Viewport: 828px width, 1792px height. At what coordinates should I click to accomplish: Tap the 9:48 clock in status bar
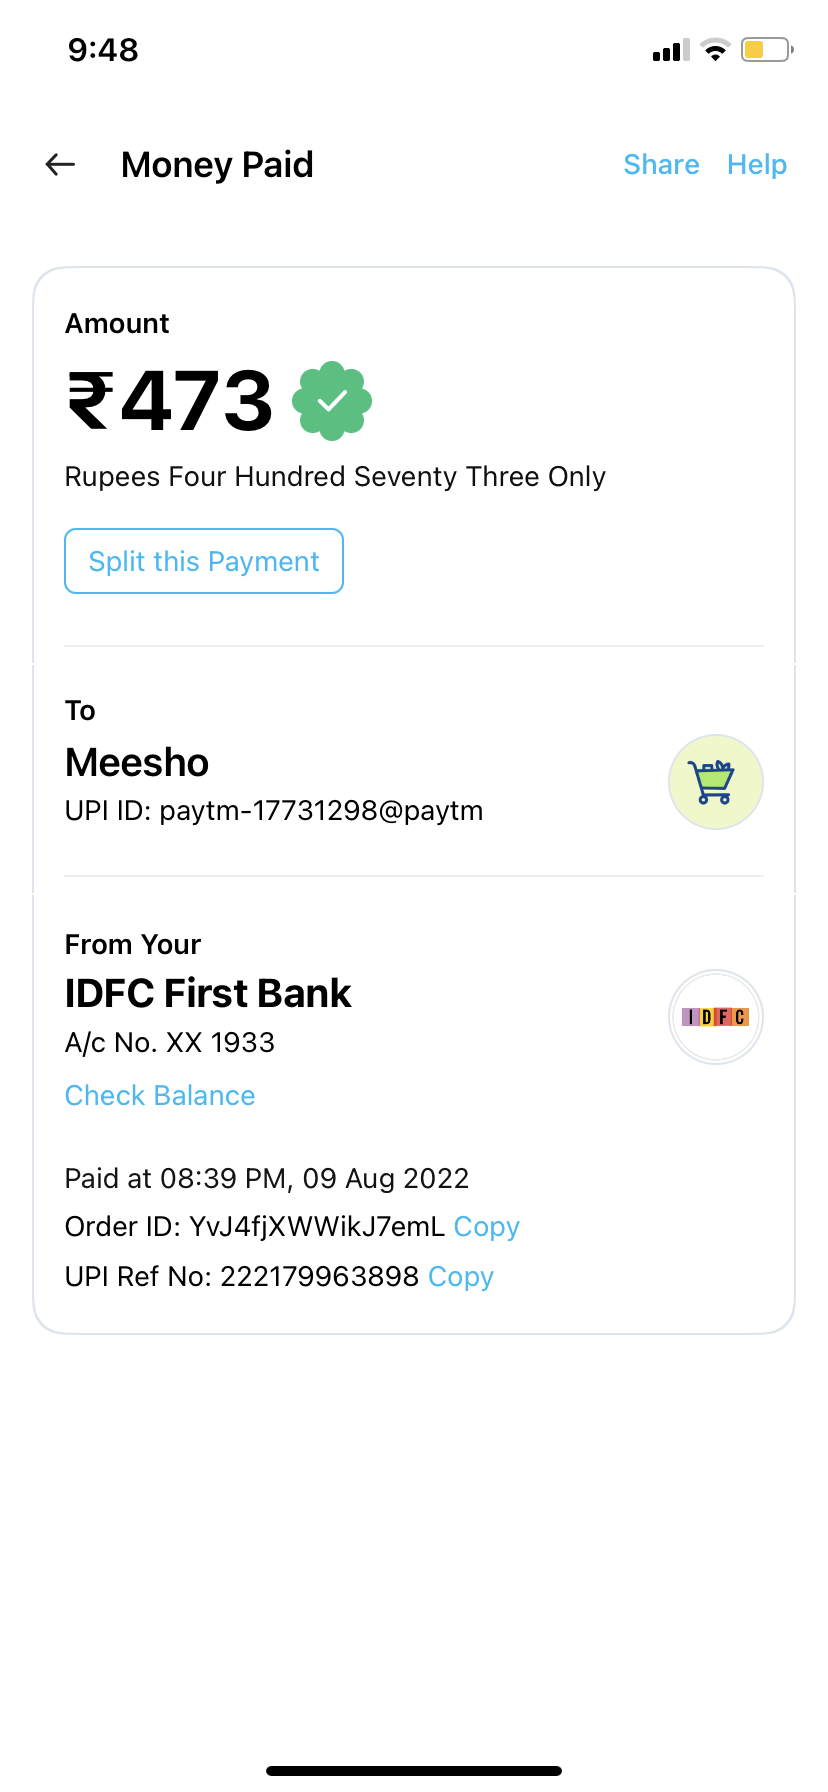103,50
